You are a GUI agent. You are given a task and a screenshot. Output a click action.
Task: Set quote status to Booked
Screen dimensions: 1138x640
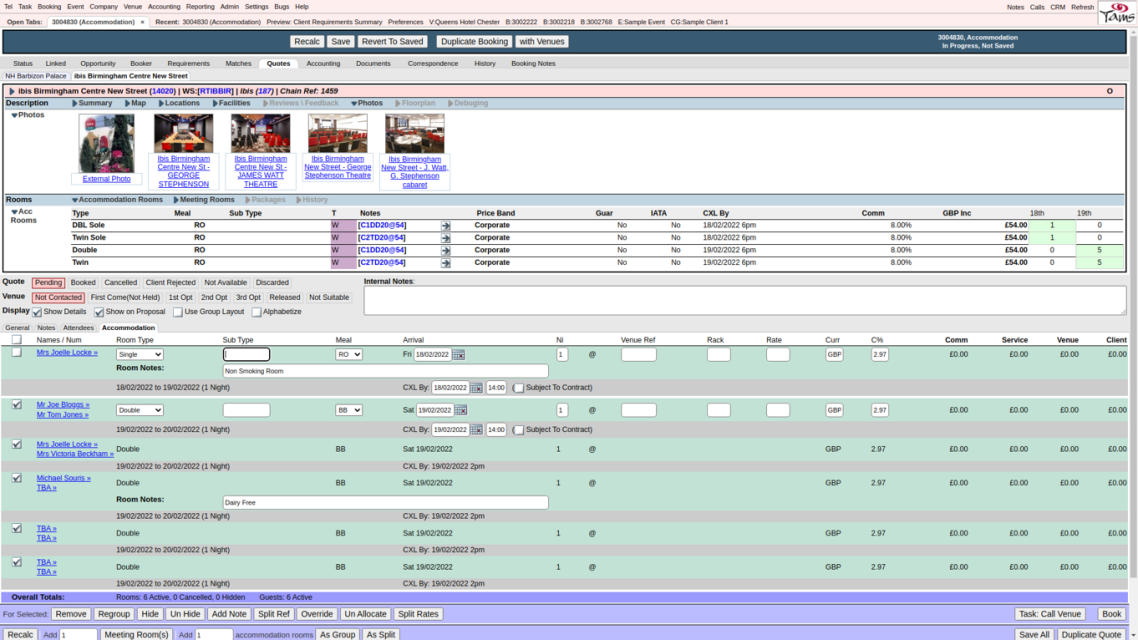point(83,283)
